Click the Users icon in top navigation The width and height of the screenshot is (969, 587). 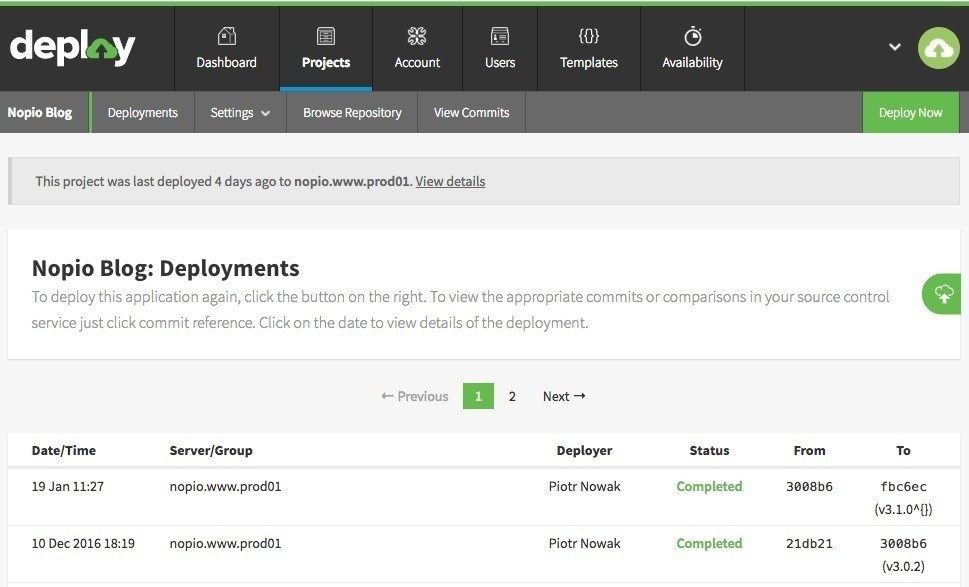coord(499,36)
